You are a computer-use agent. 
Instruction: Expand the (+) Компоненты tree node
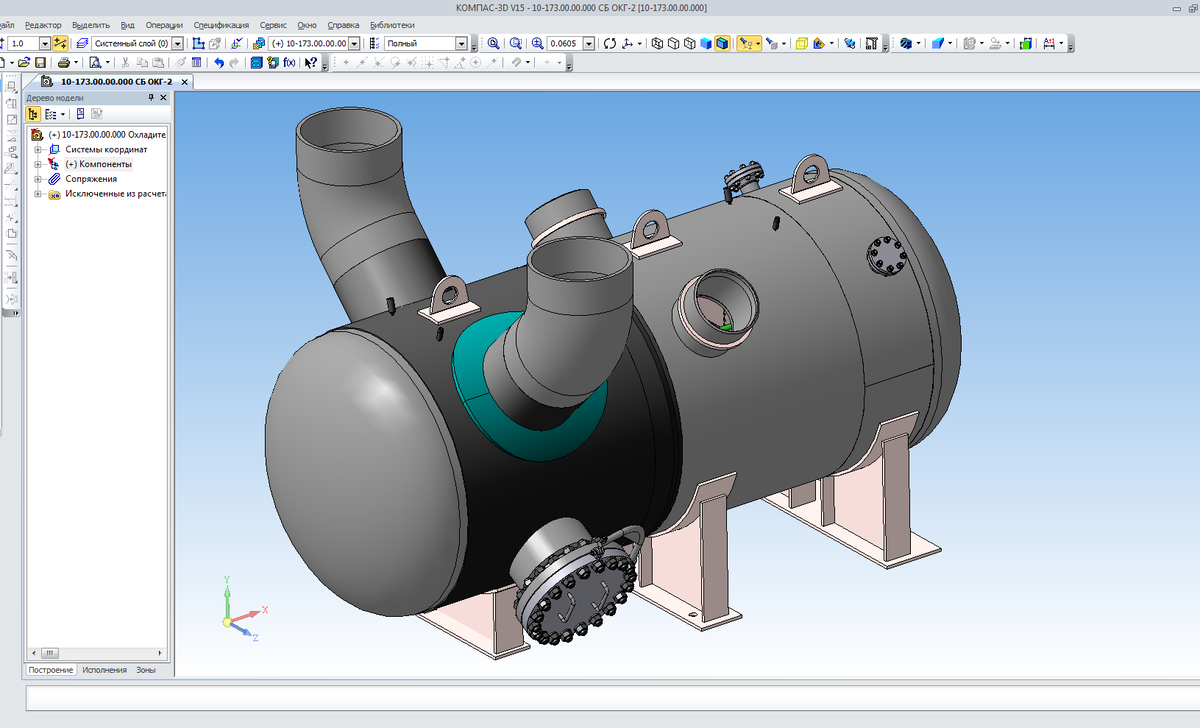(x=38, y=164)
